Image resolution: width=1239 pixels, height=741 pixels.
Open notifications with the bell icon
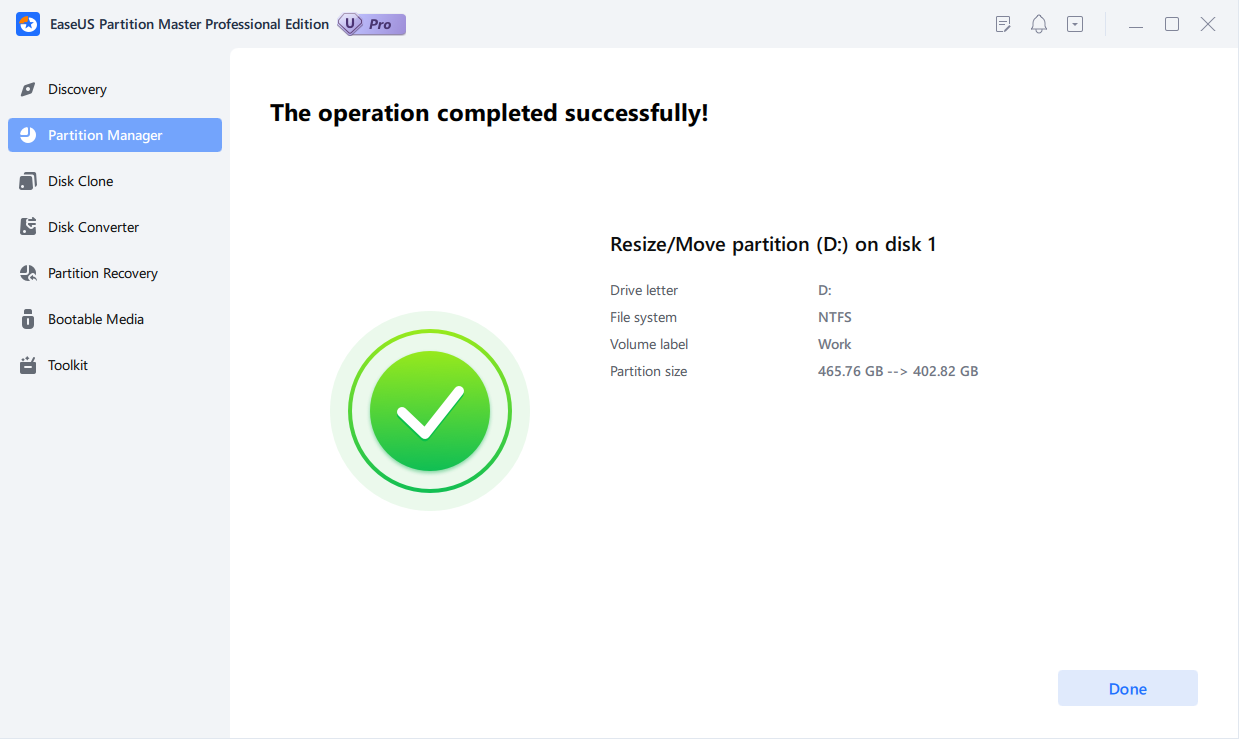coord(1039,24)
